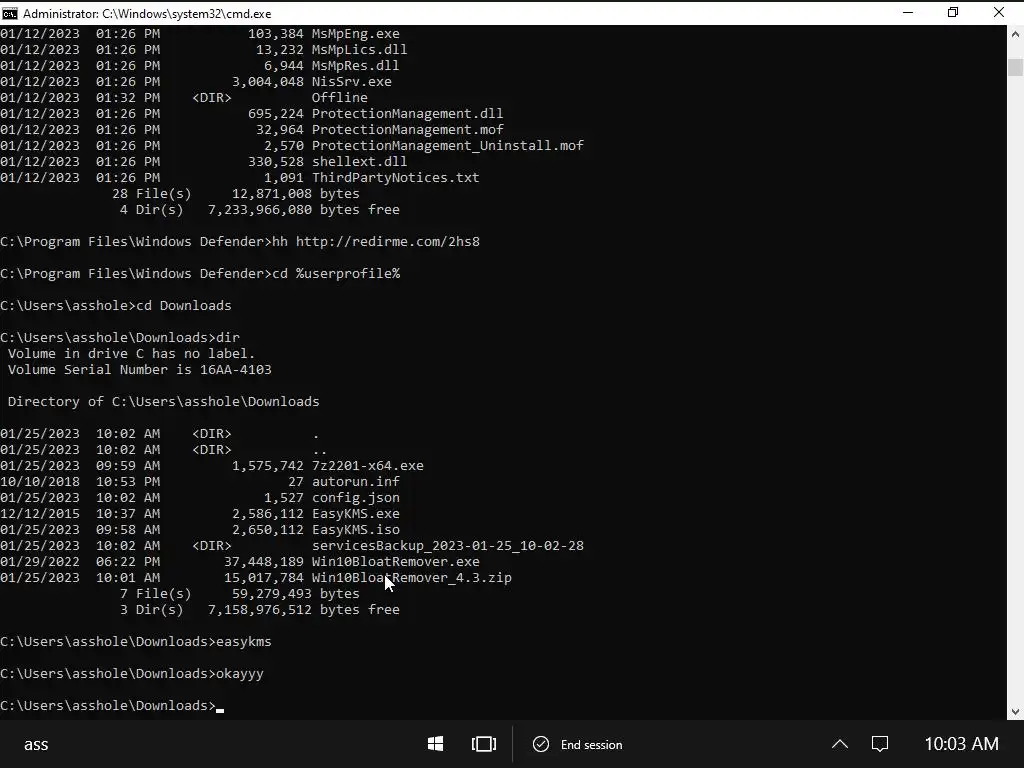This screenshot has height=768, width=1024.
Task: Click the 7z2201-x64.exe file name
Action: (368, 466)
